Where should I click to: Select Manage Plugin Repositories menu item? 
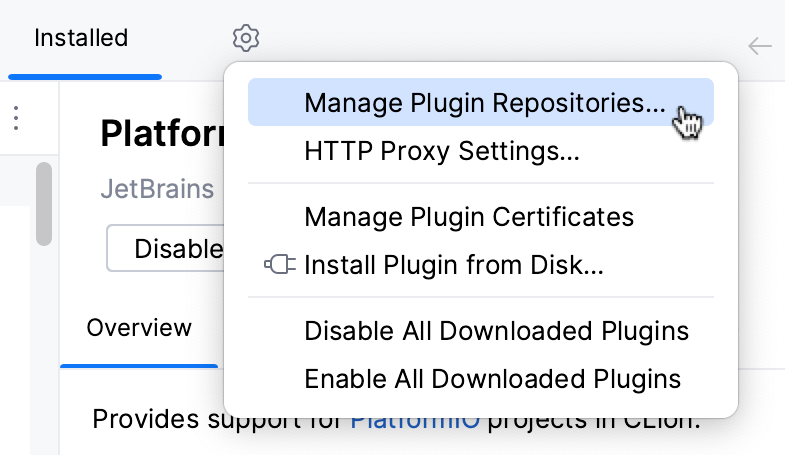484,103
